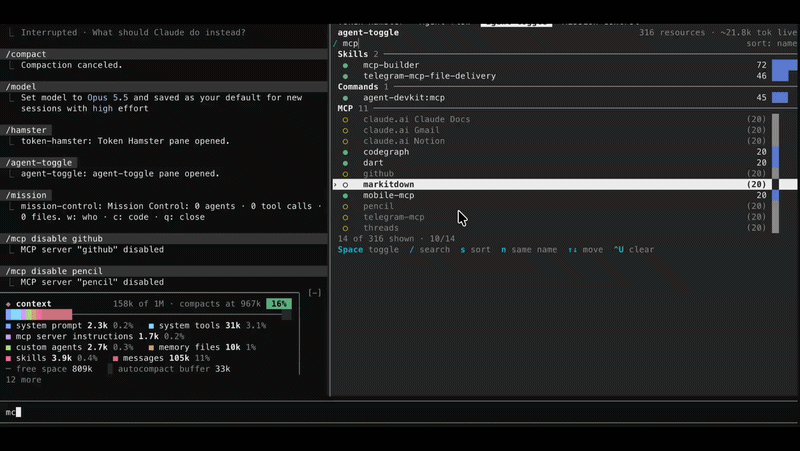Click the 's sort' shortcut hint
The width and height of the screenshot is (800, 451).
[x=475, y=249]
